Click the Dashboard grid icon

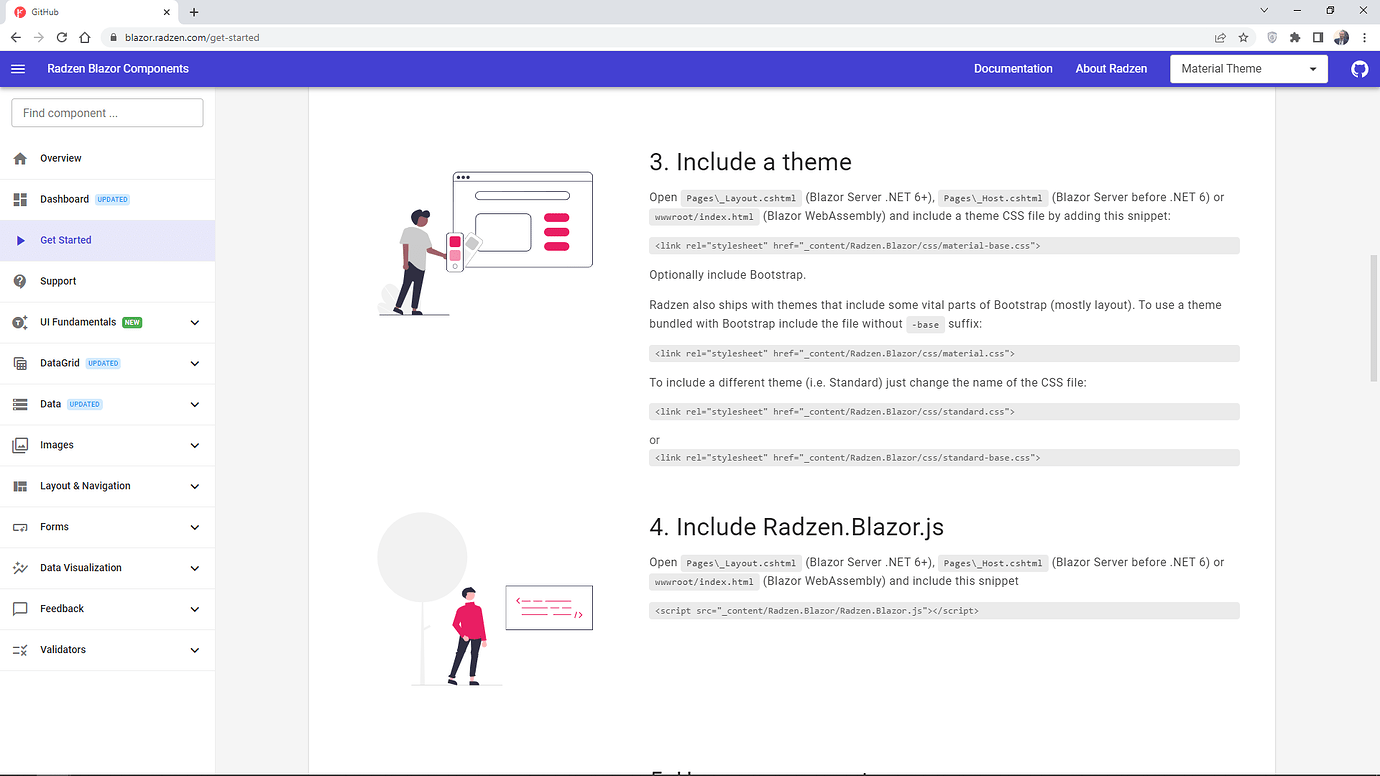coord(22,199)
